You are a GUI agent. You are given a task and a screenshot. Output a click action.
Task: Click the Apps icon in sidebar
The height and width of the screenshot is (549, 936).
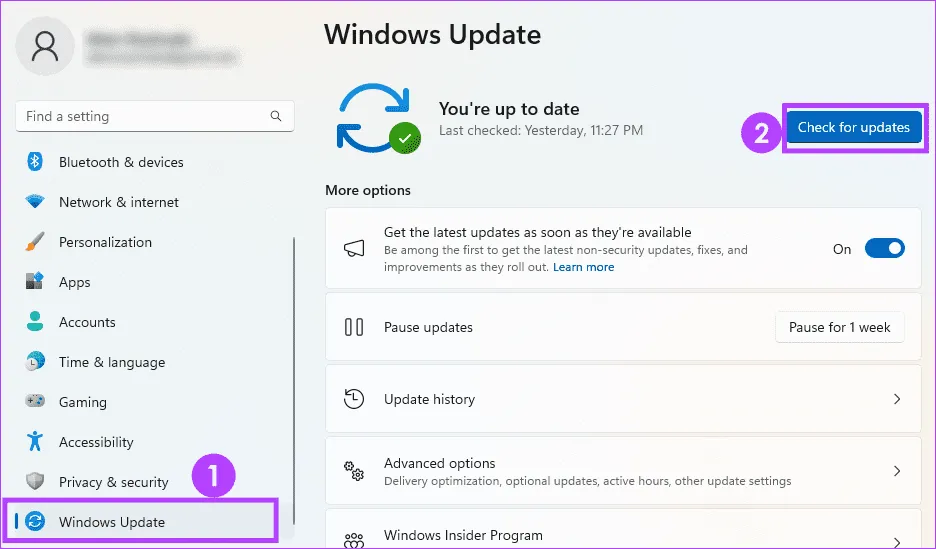tap(35, 282)
